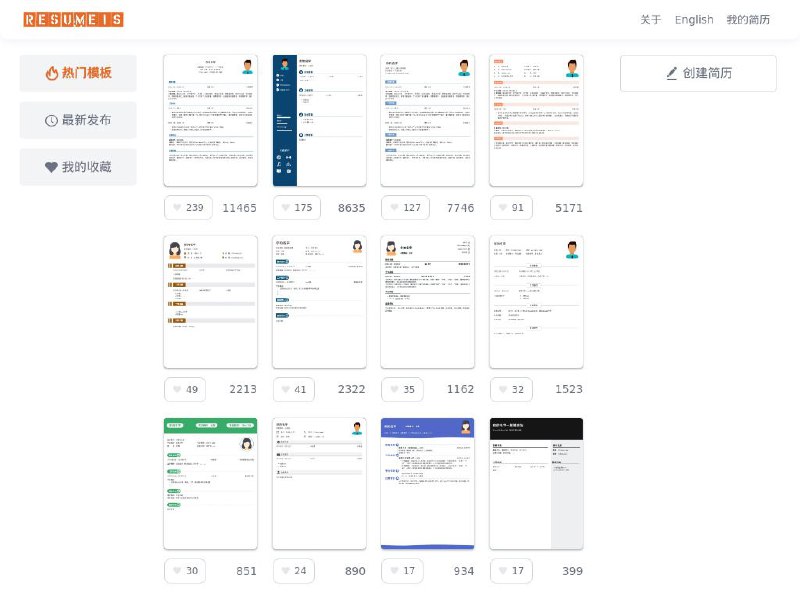Like the template with 239 hearts

[187, 208]
